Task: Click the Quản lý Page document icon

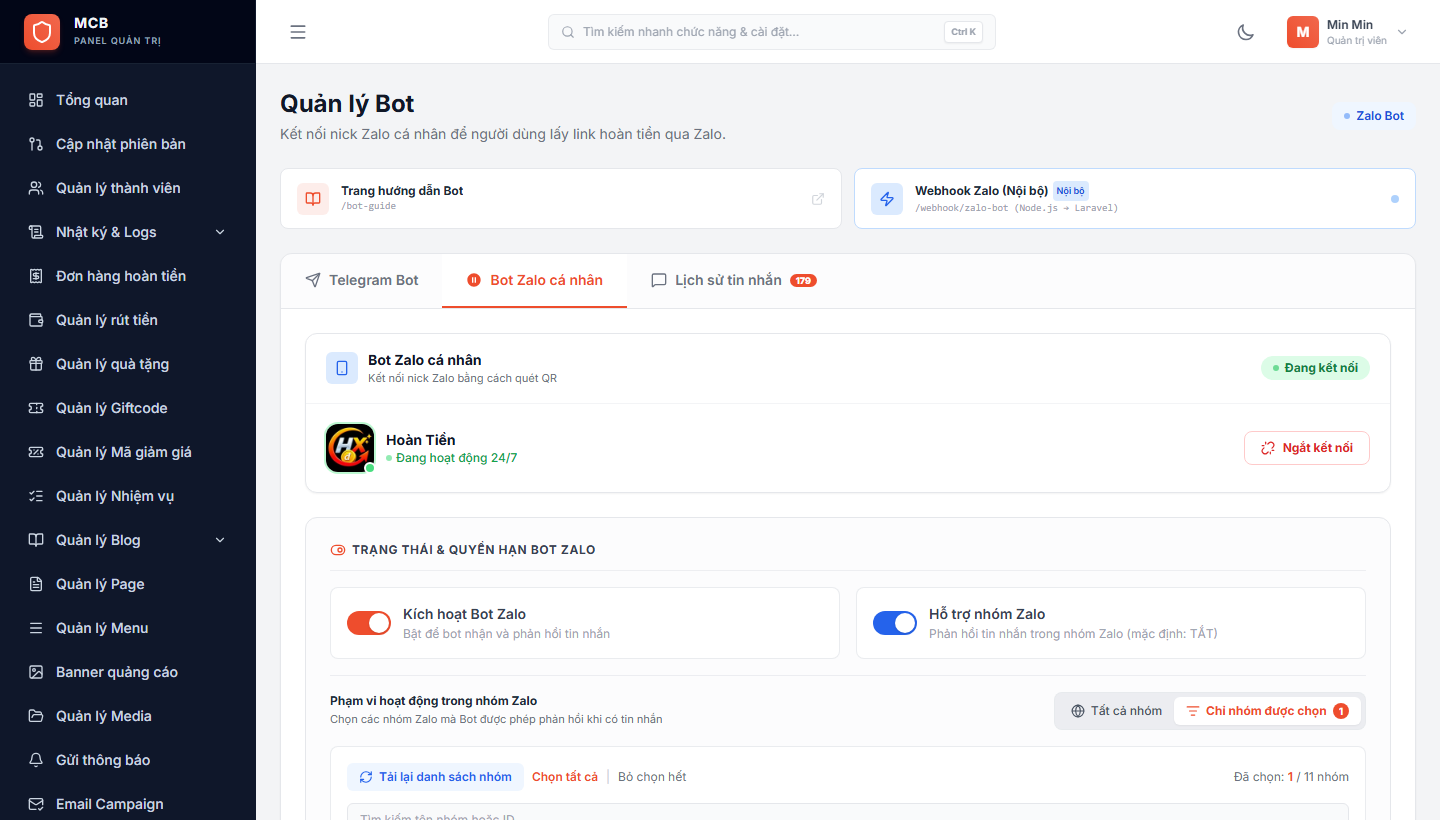Action: (x=36, y=584)
